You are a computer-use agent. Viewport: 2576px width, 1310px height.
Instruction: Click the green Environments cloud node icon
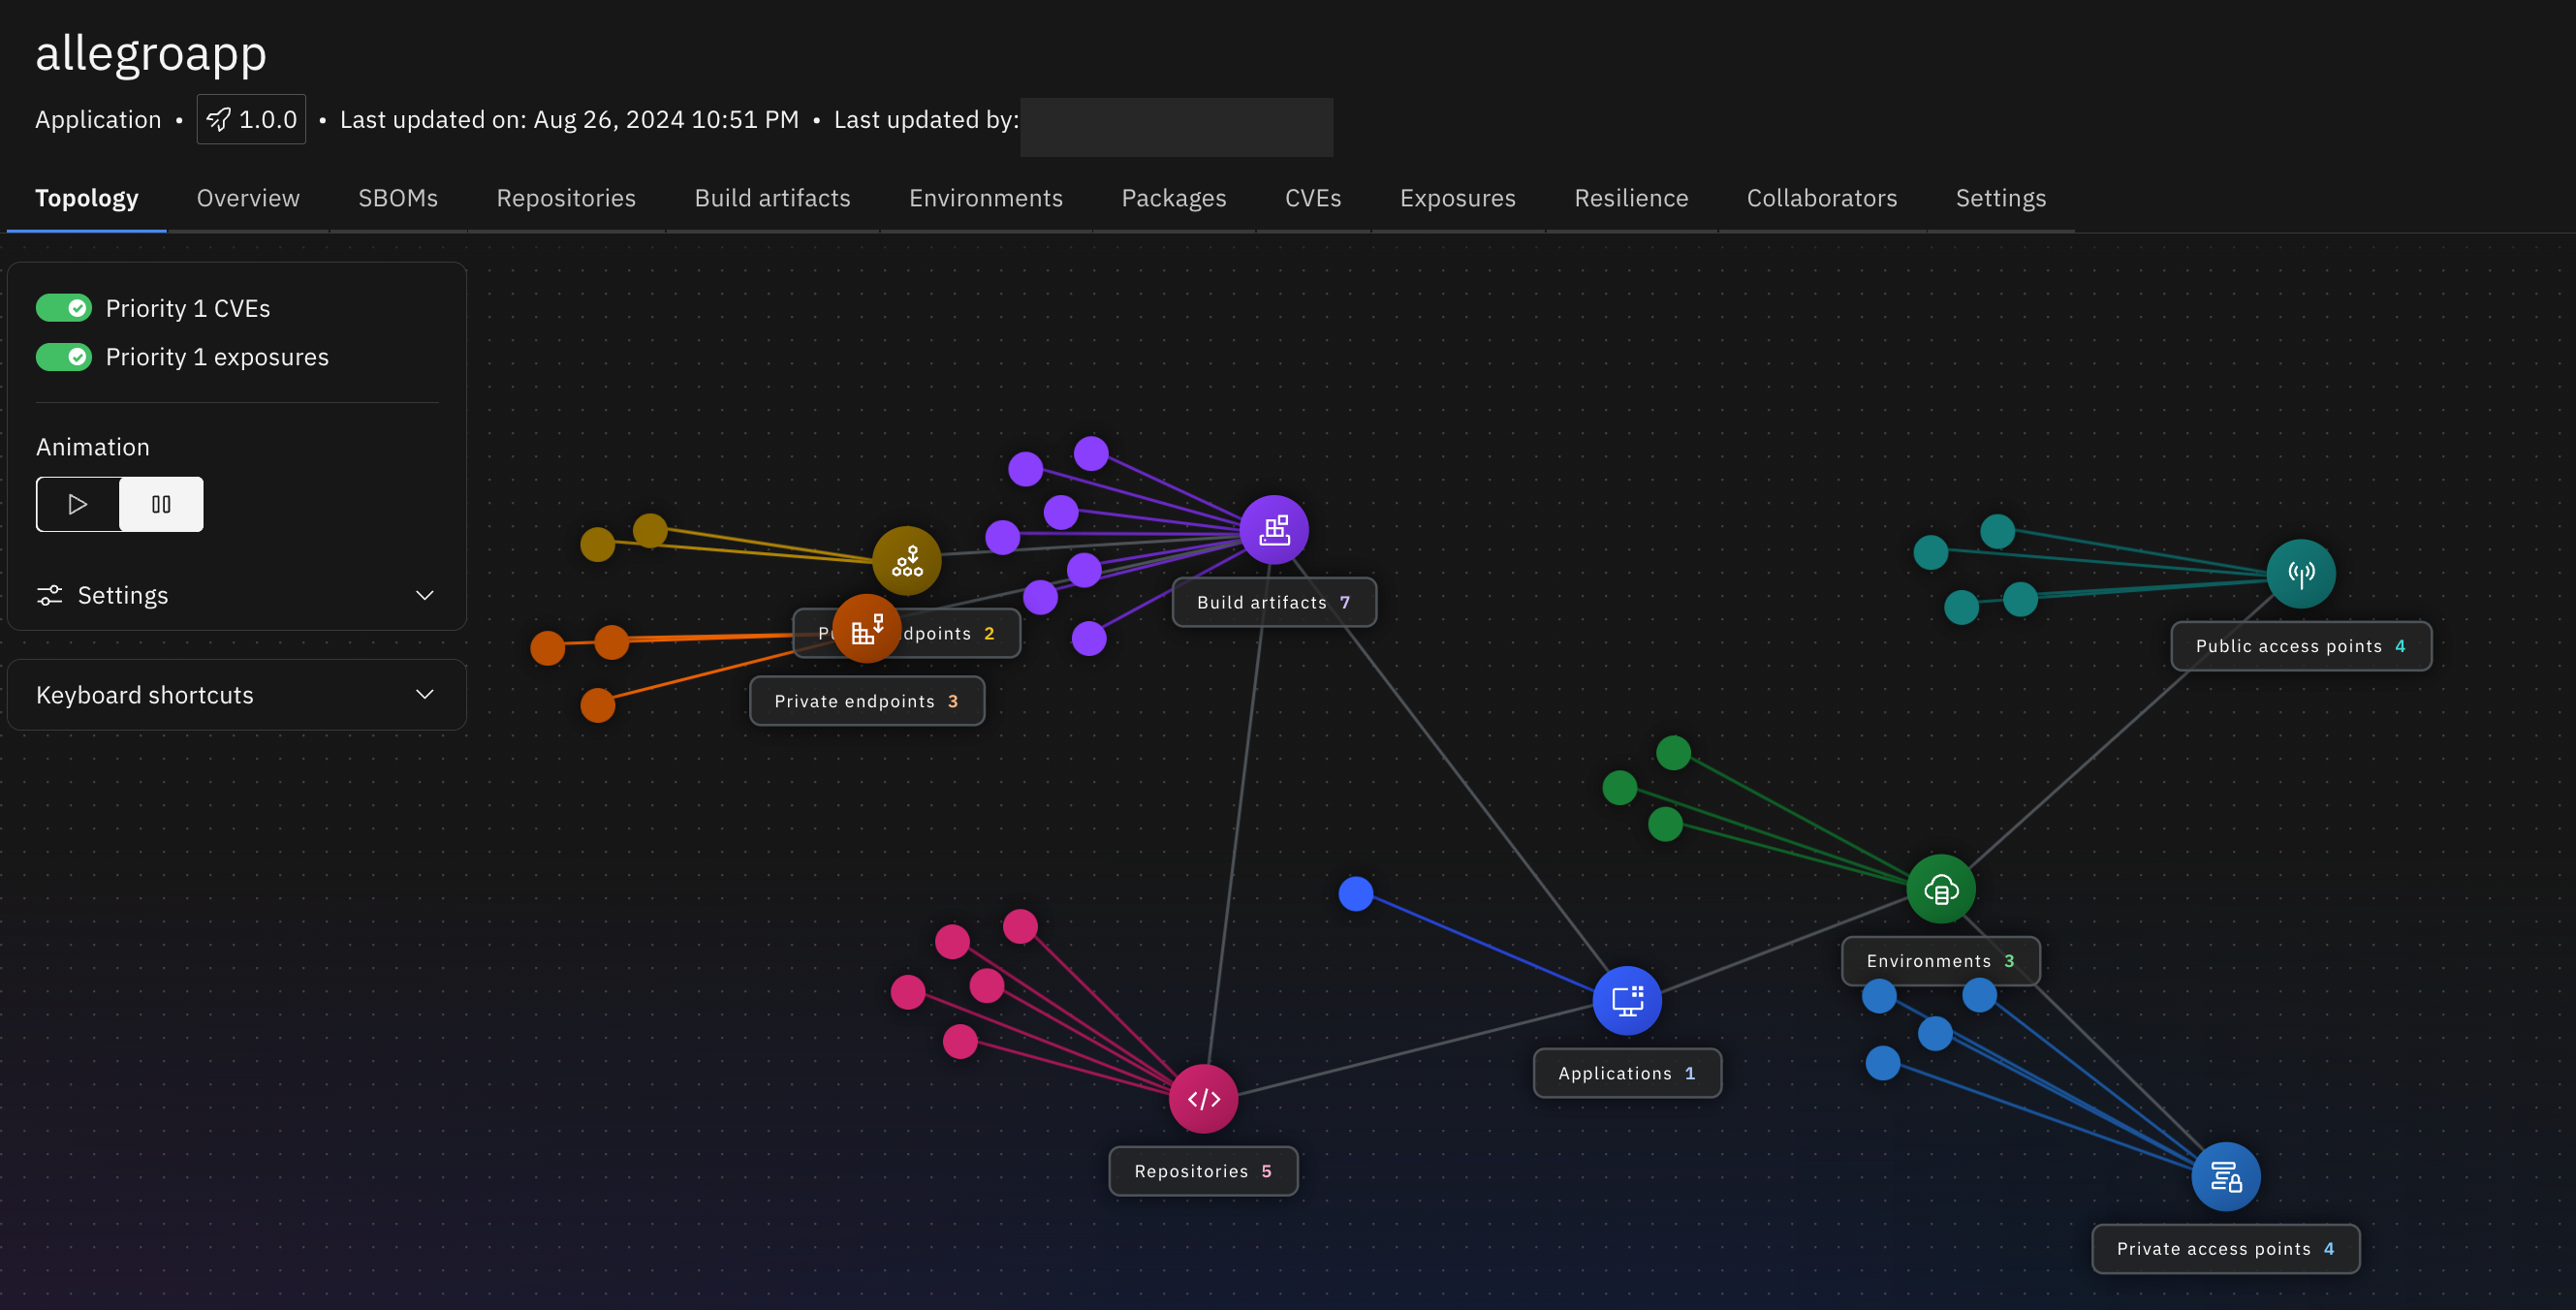click(1940, 888)
